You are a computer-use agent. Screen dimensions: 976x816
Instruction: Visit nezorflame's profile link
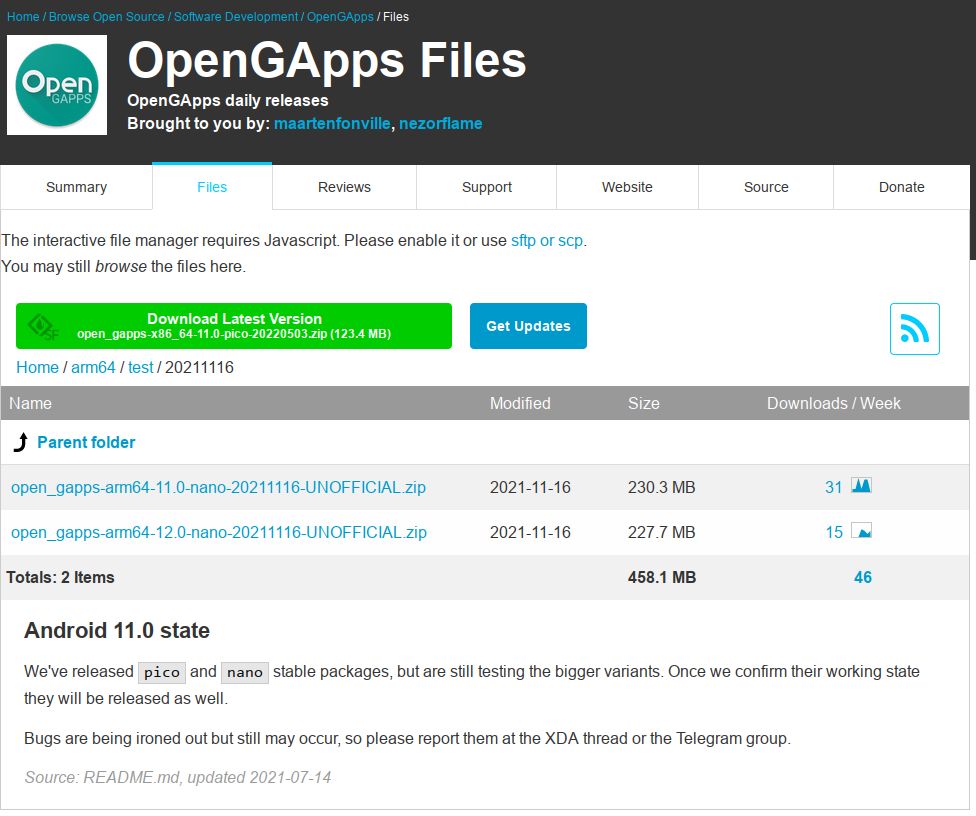click(x=441, y=123)
